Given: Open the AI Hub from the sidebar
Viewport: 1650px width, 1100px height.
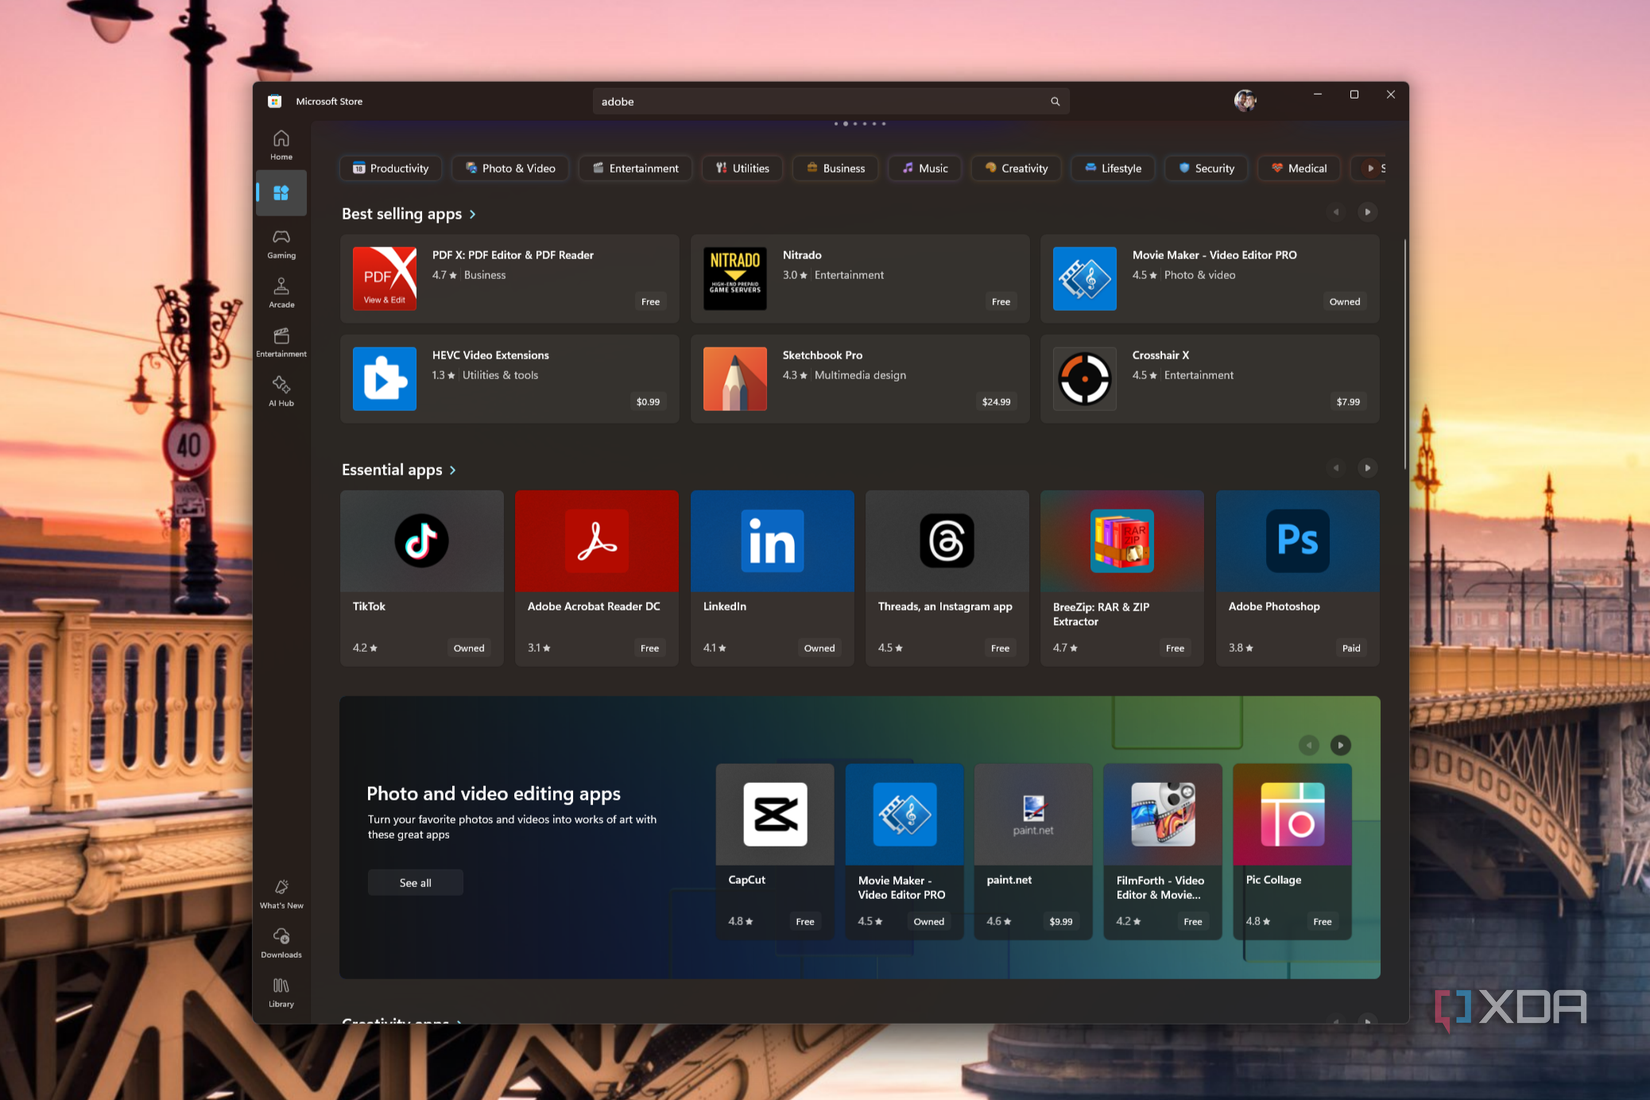Looking at the screenshot, I should (x=280, y=390).
